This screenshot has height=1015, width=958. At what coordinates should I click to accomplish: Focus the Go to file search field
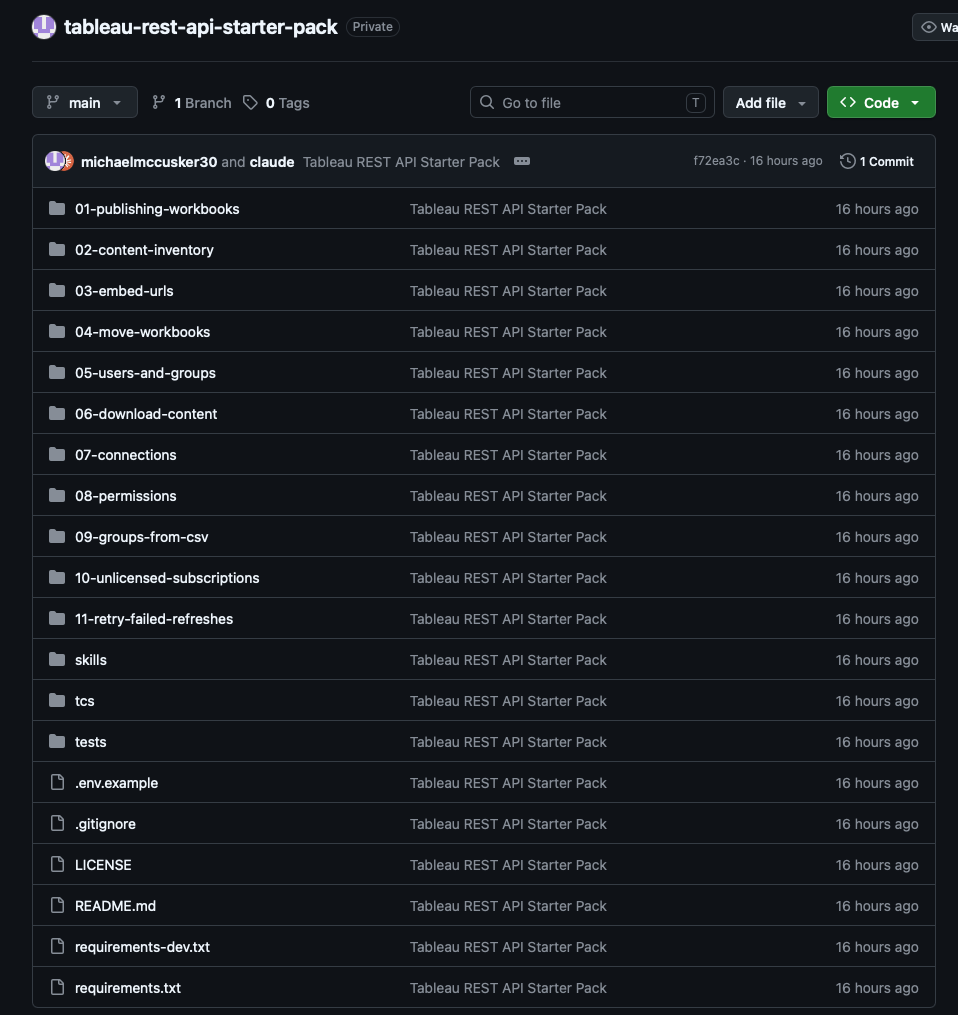click(592, 102)
